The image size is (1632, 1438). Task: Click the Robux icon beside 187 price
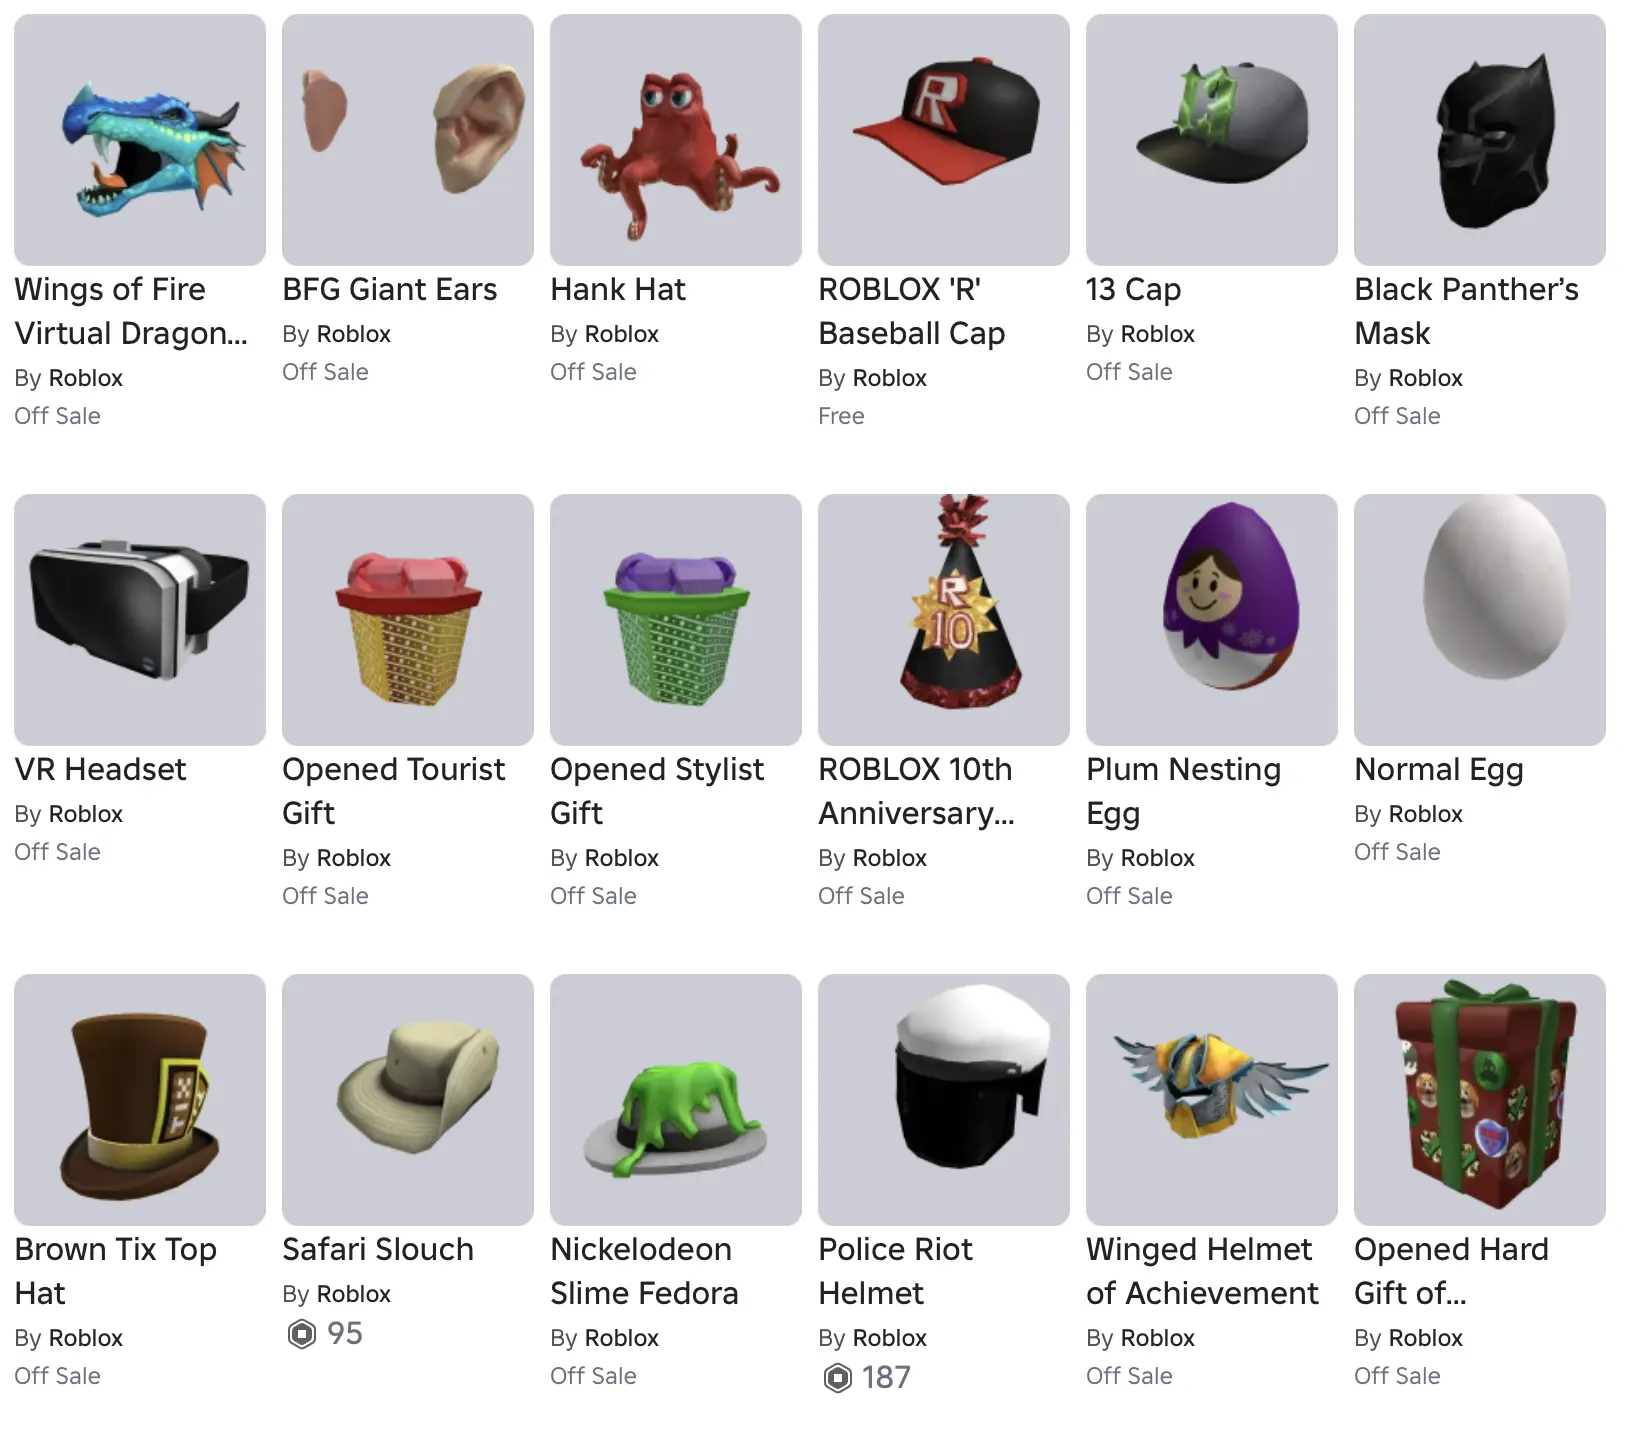coord(837,1377)
